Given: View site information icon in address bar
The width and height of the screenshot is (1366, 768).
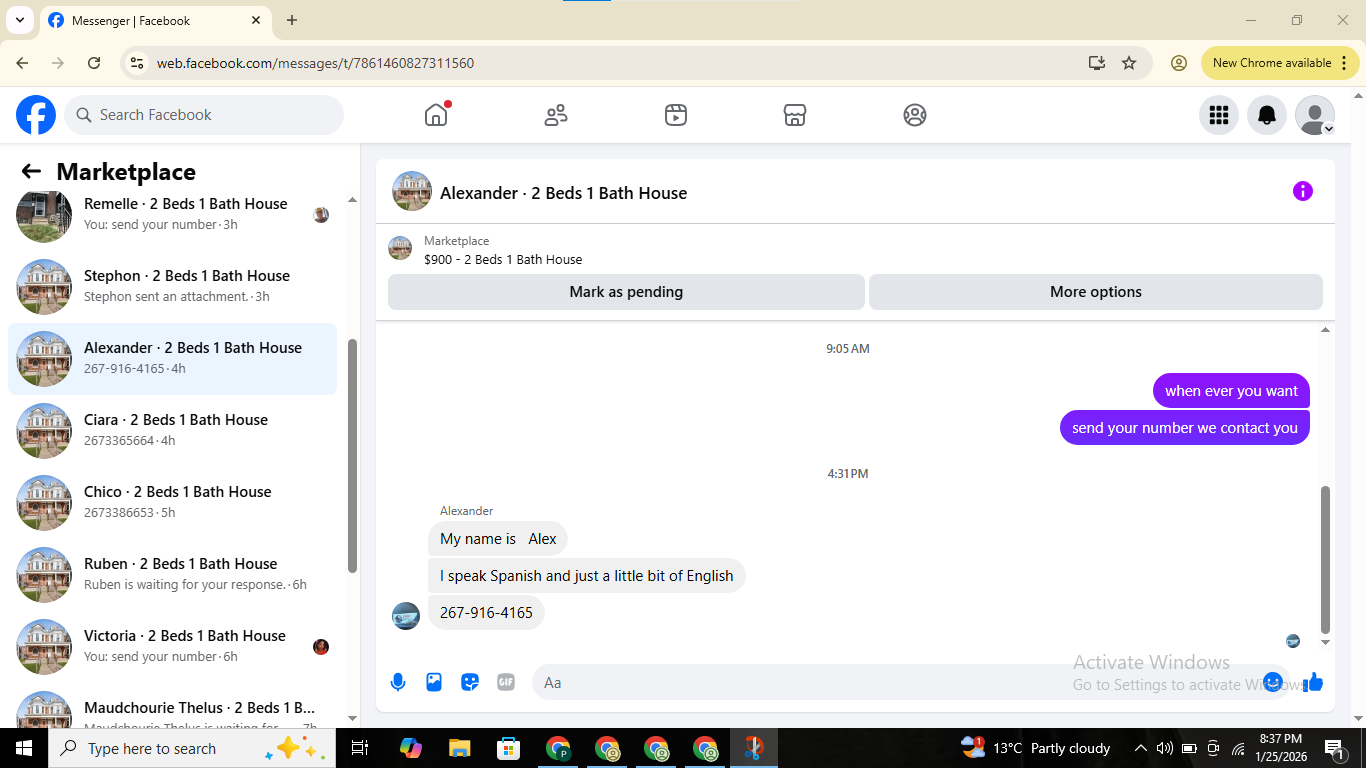Looking at the screenshot, I should click(x=138, y=63).
